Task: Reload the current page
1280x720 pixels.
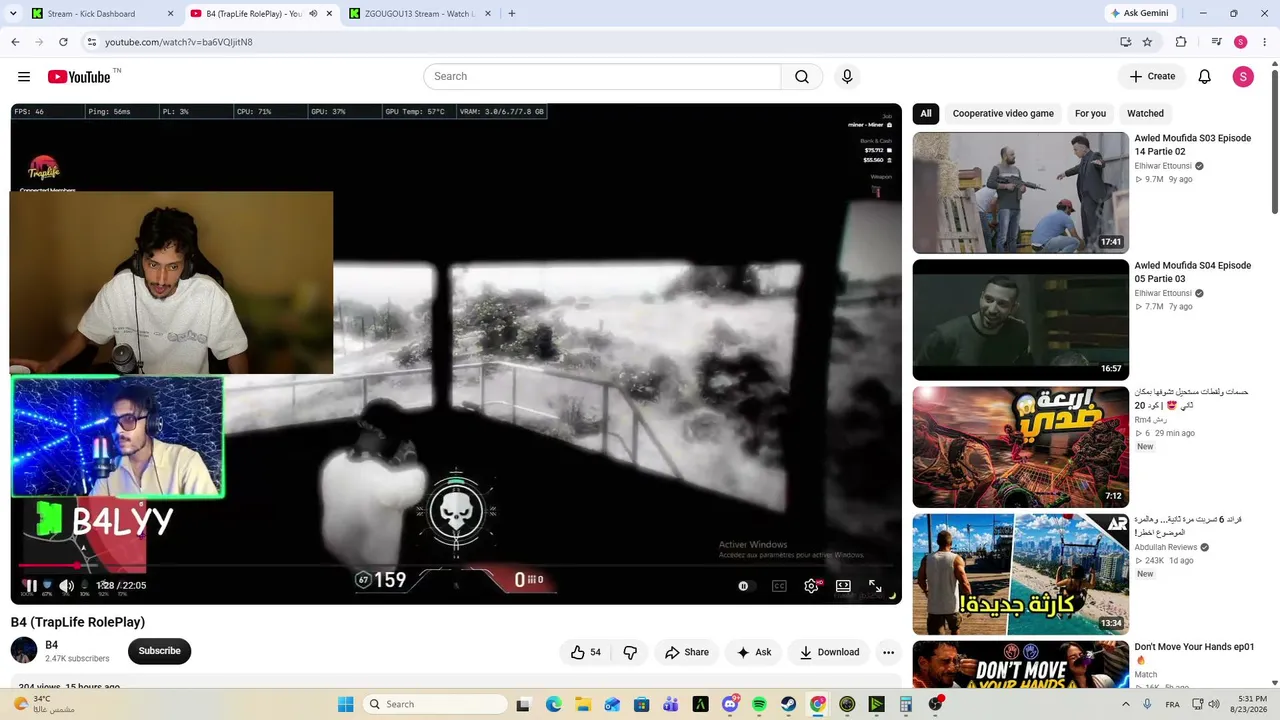Action: pos(63,42)
